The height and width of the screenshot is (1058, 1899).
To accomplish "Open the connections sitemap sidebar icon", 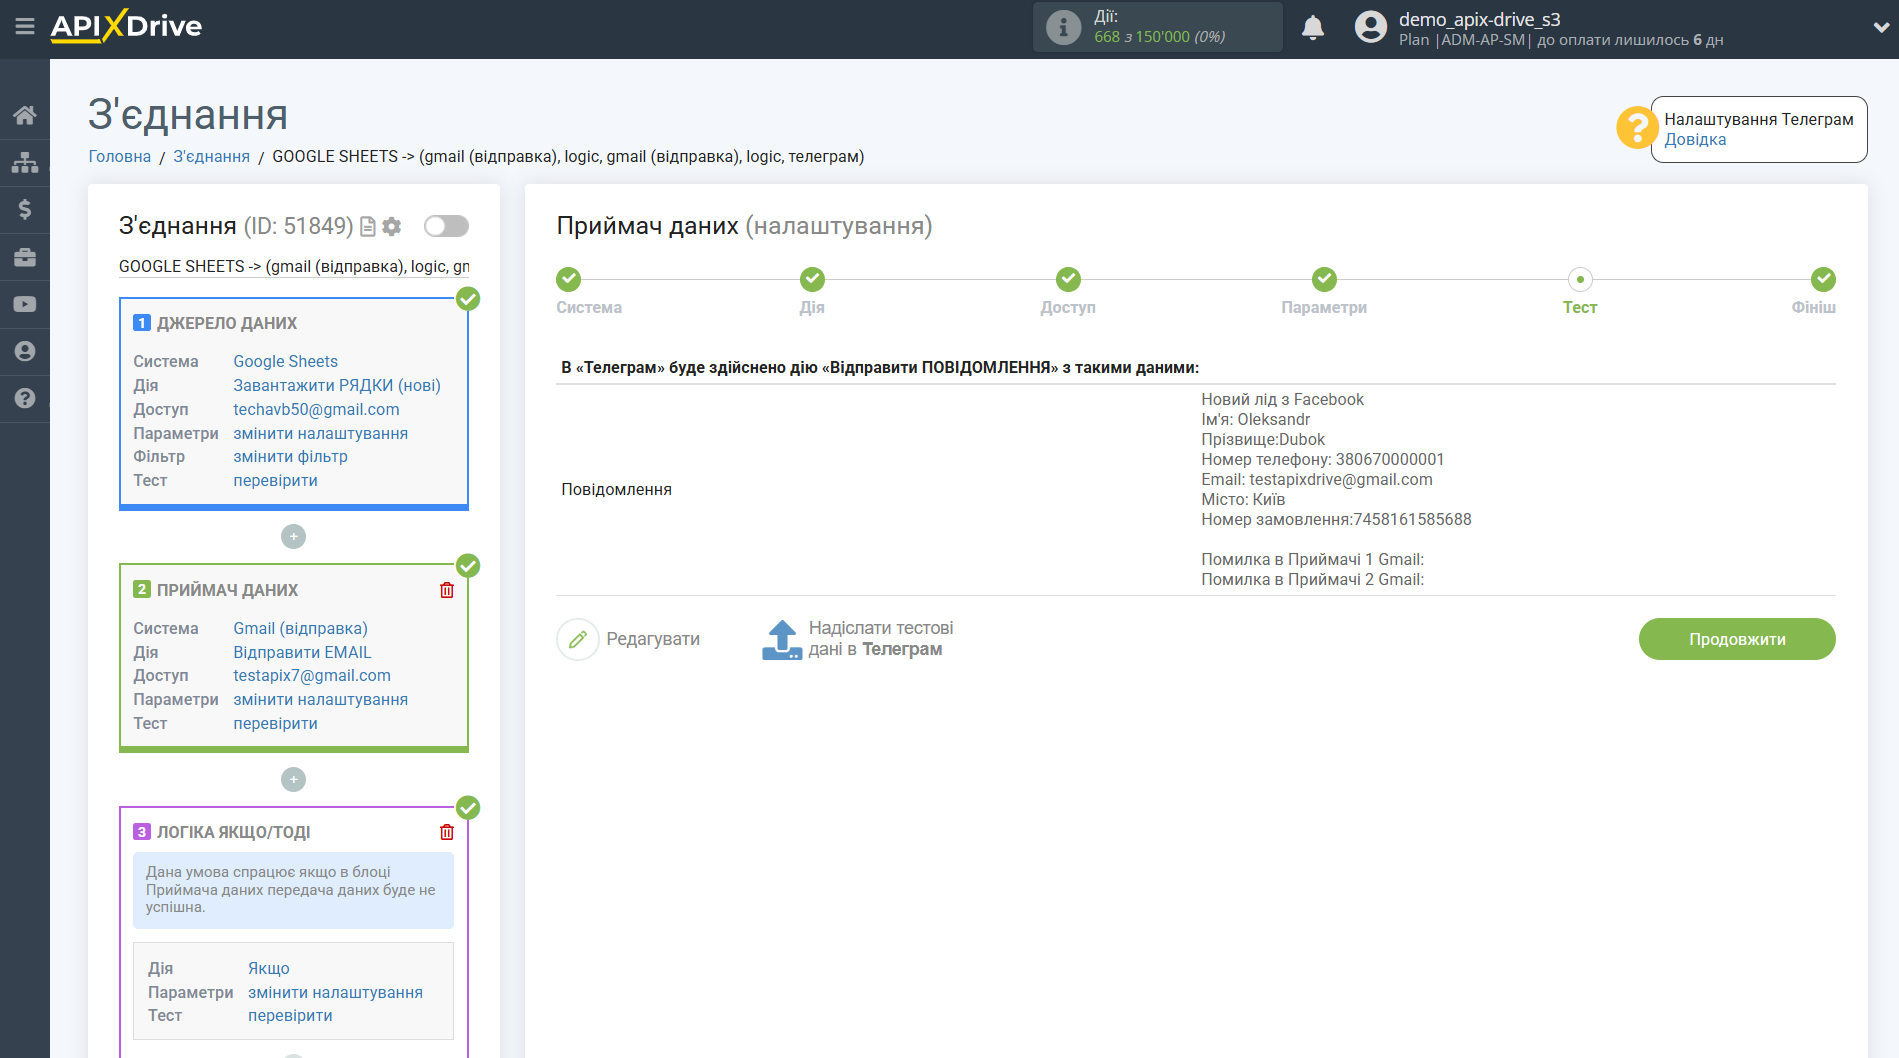I will tap(25, 162).
